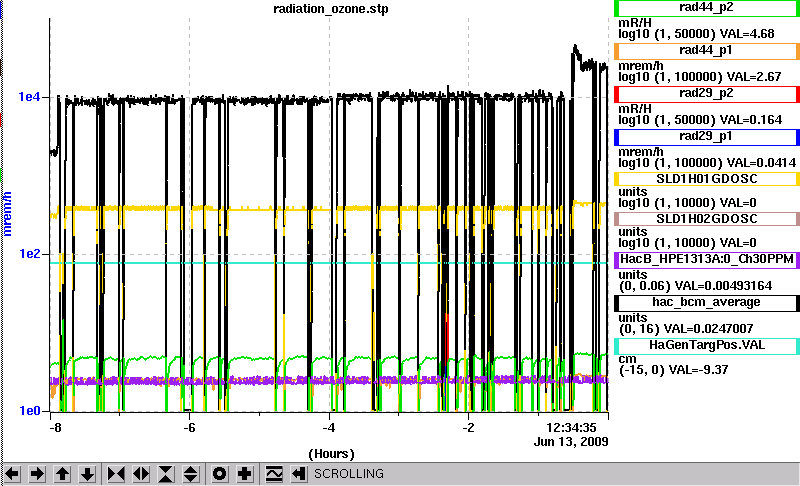Image resolution: width=800 pixels, height=486 pixels.
Task: Click the horizontal zoom-out (diamond) icon
Action: [141, 474]
